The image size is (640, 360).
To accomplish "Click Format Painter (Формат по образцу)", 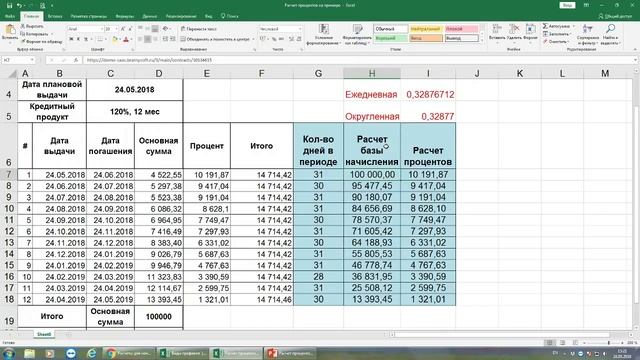I will click(41, 42).
